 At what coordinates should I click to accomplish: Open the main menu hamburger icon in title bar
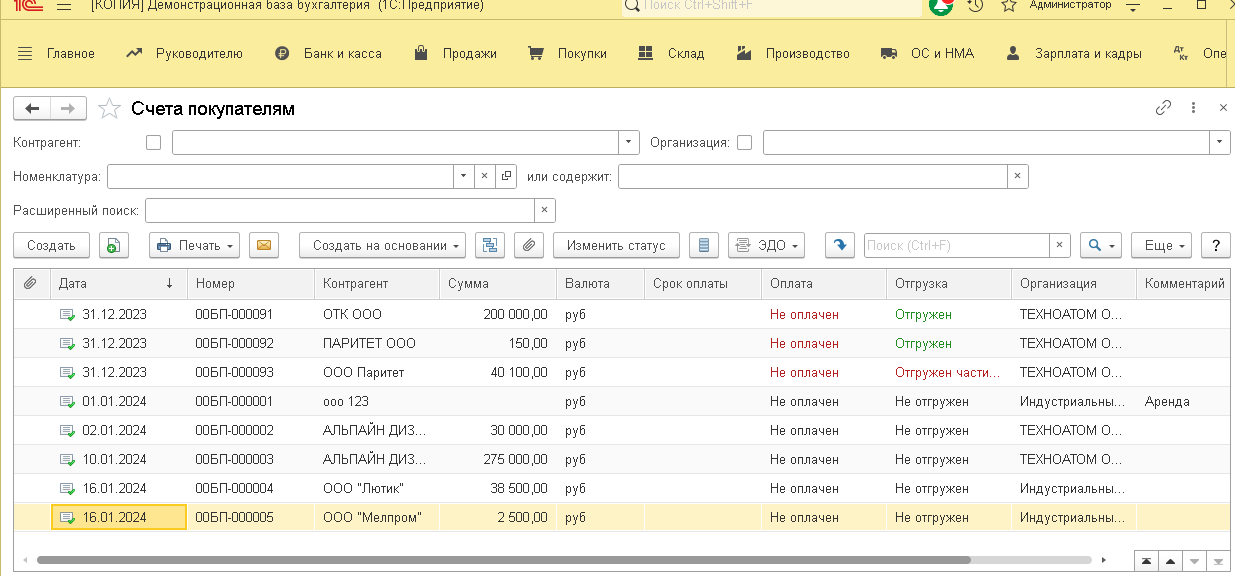coord(64,6)
